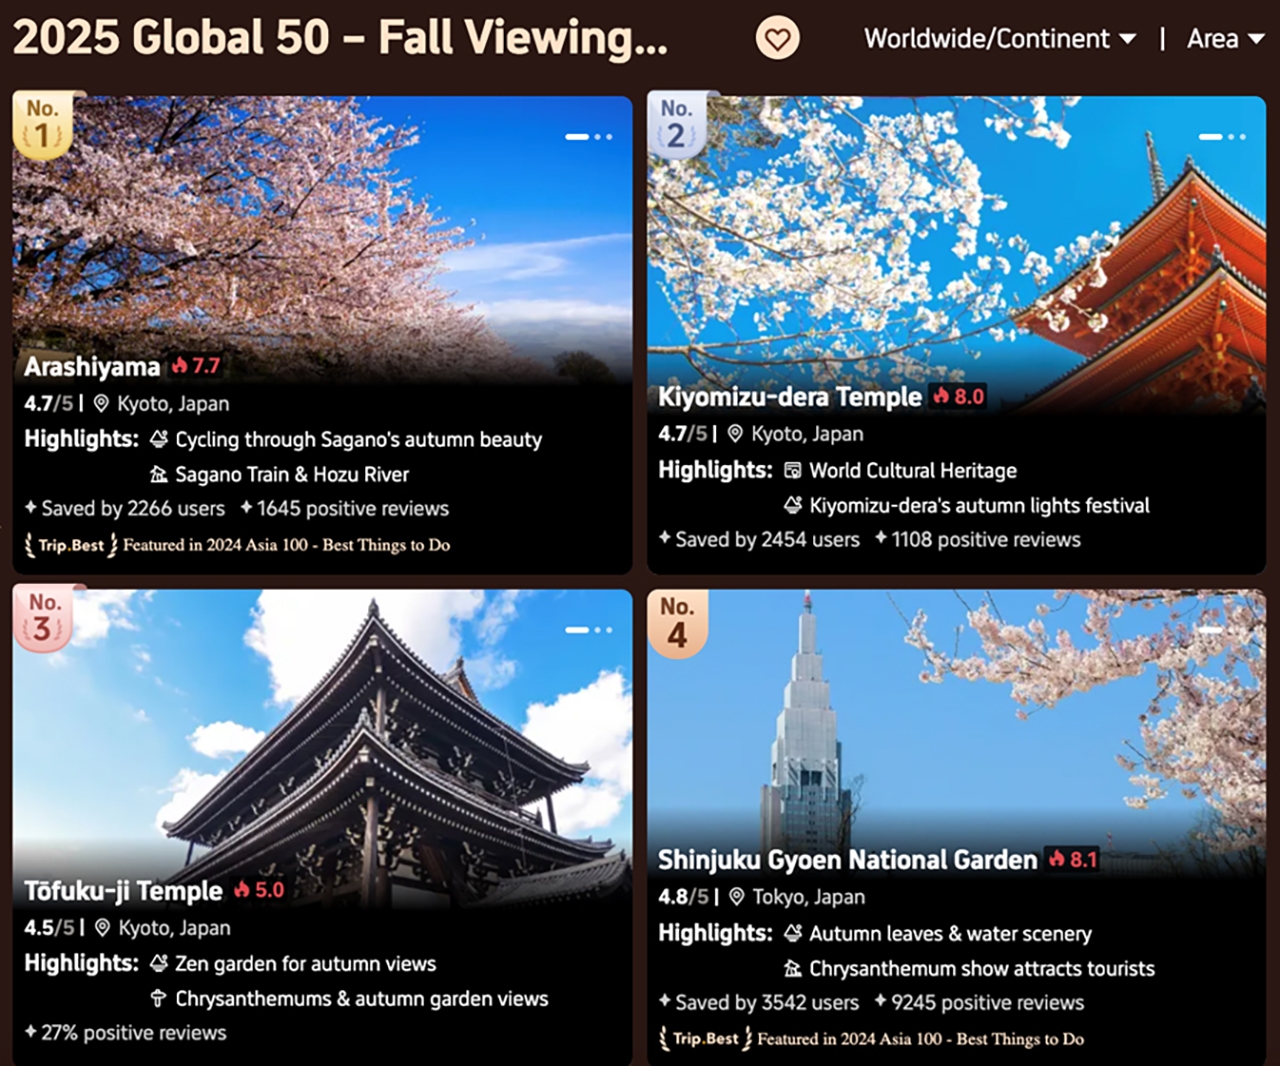
Task: Click Trip.Best badge on Shinjuku Gyoen card
Action: (705, 1039)
